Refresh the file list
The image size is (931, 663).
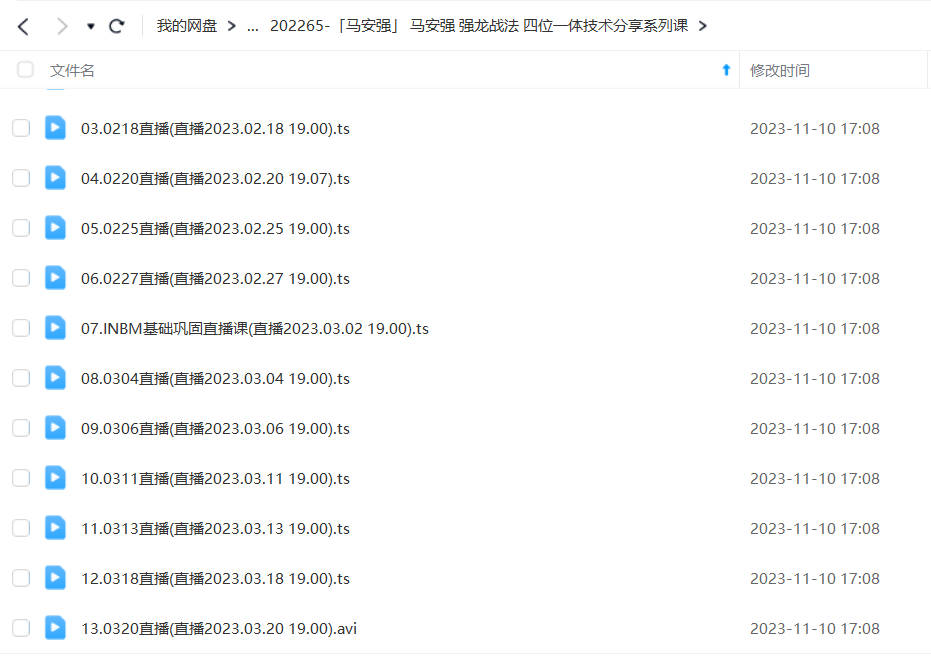[x=116, y=26]
